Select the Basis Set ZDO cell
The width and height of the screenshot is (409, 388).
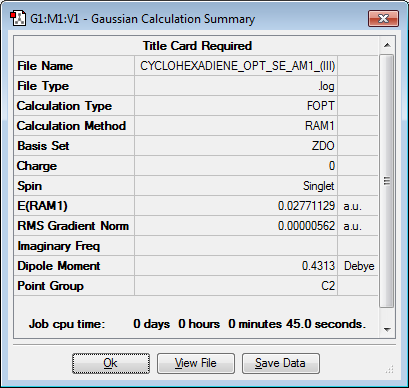click(236, 146)
